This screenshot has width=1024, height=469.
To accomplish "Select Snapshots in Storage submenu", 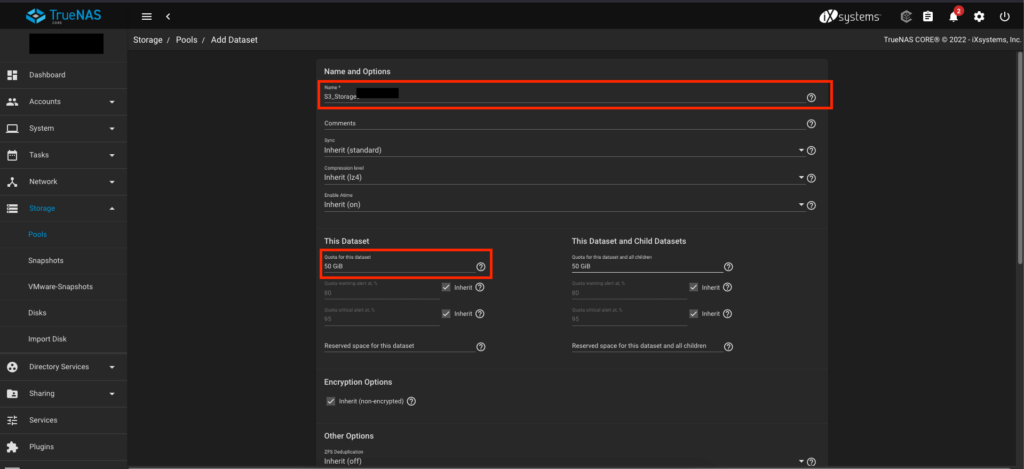I will [46, 261].
